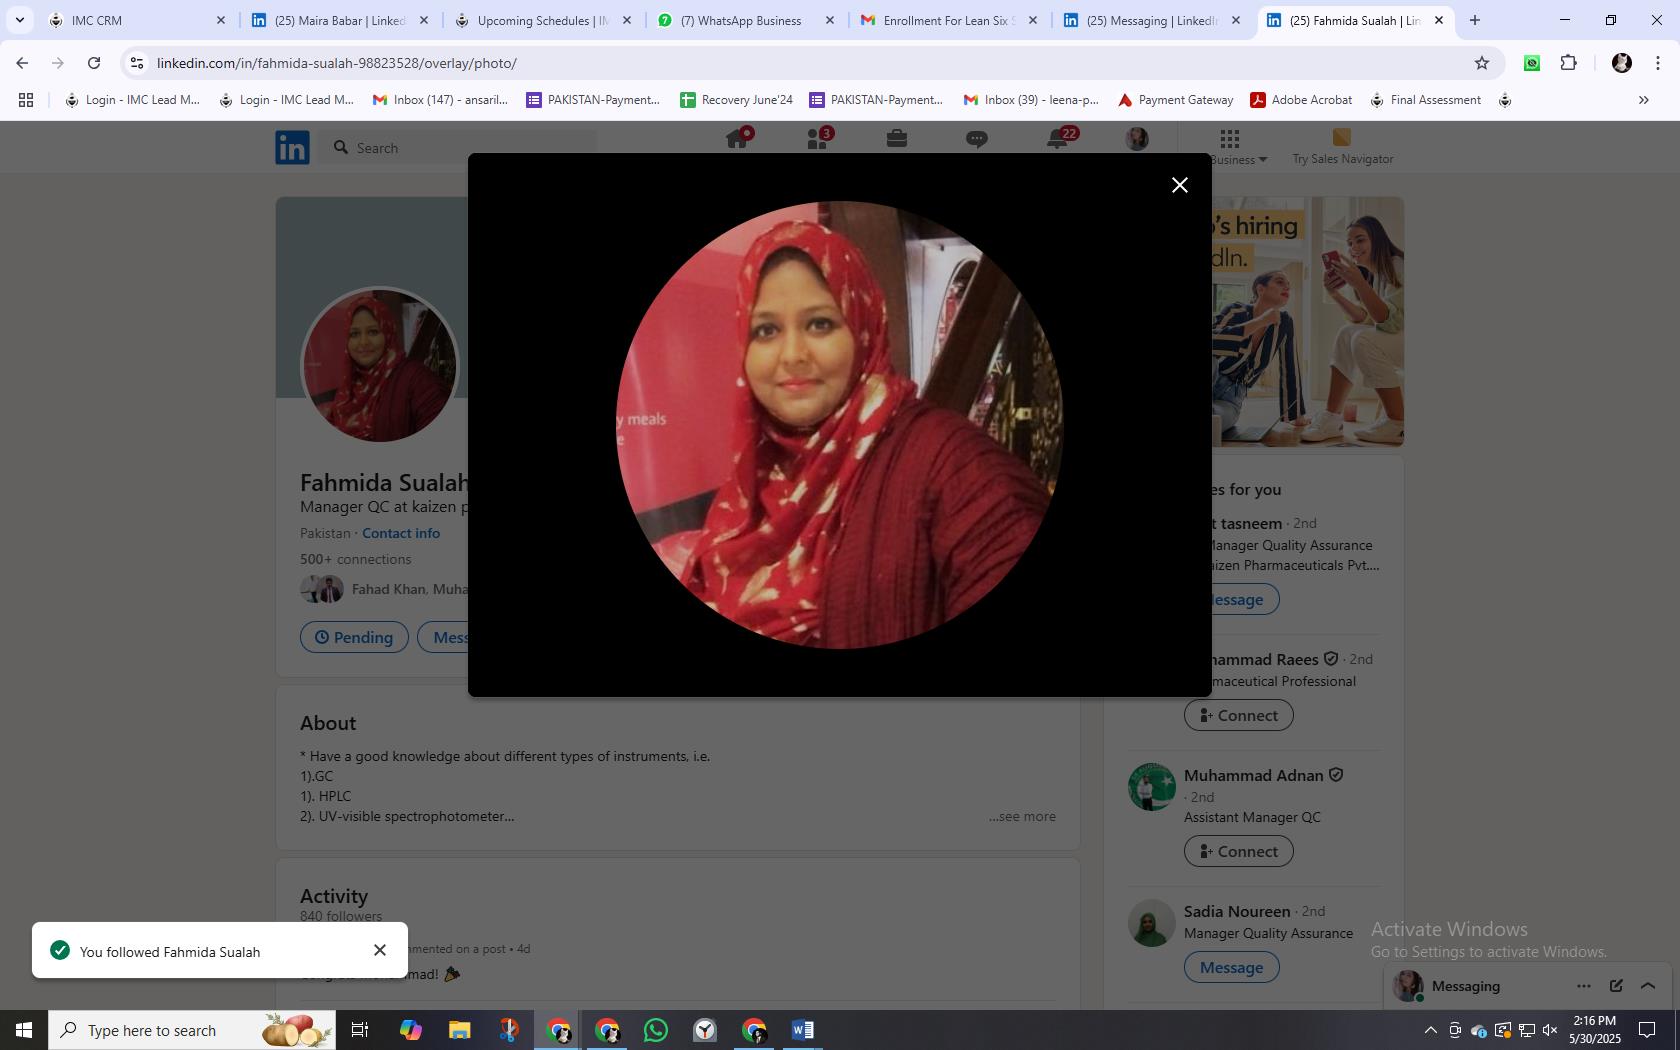Image resolution: width=1680 pixels, height=1050 pixels.
Task: Open Notifications bell with 22 badge
Action: [x=1058, y=139]
